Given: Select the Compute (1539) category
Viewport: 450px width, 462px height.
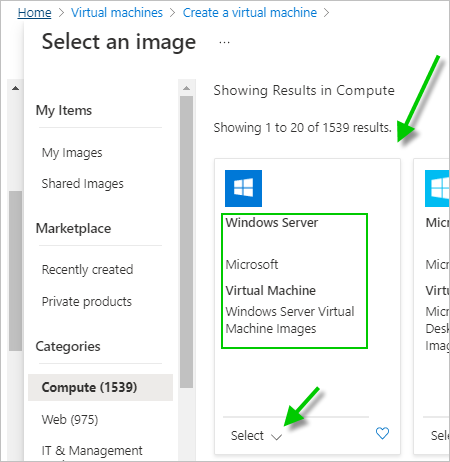Looking at the screenshot, I should point(100,387).
